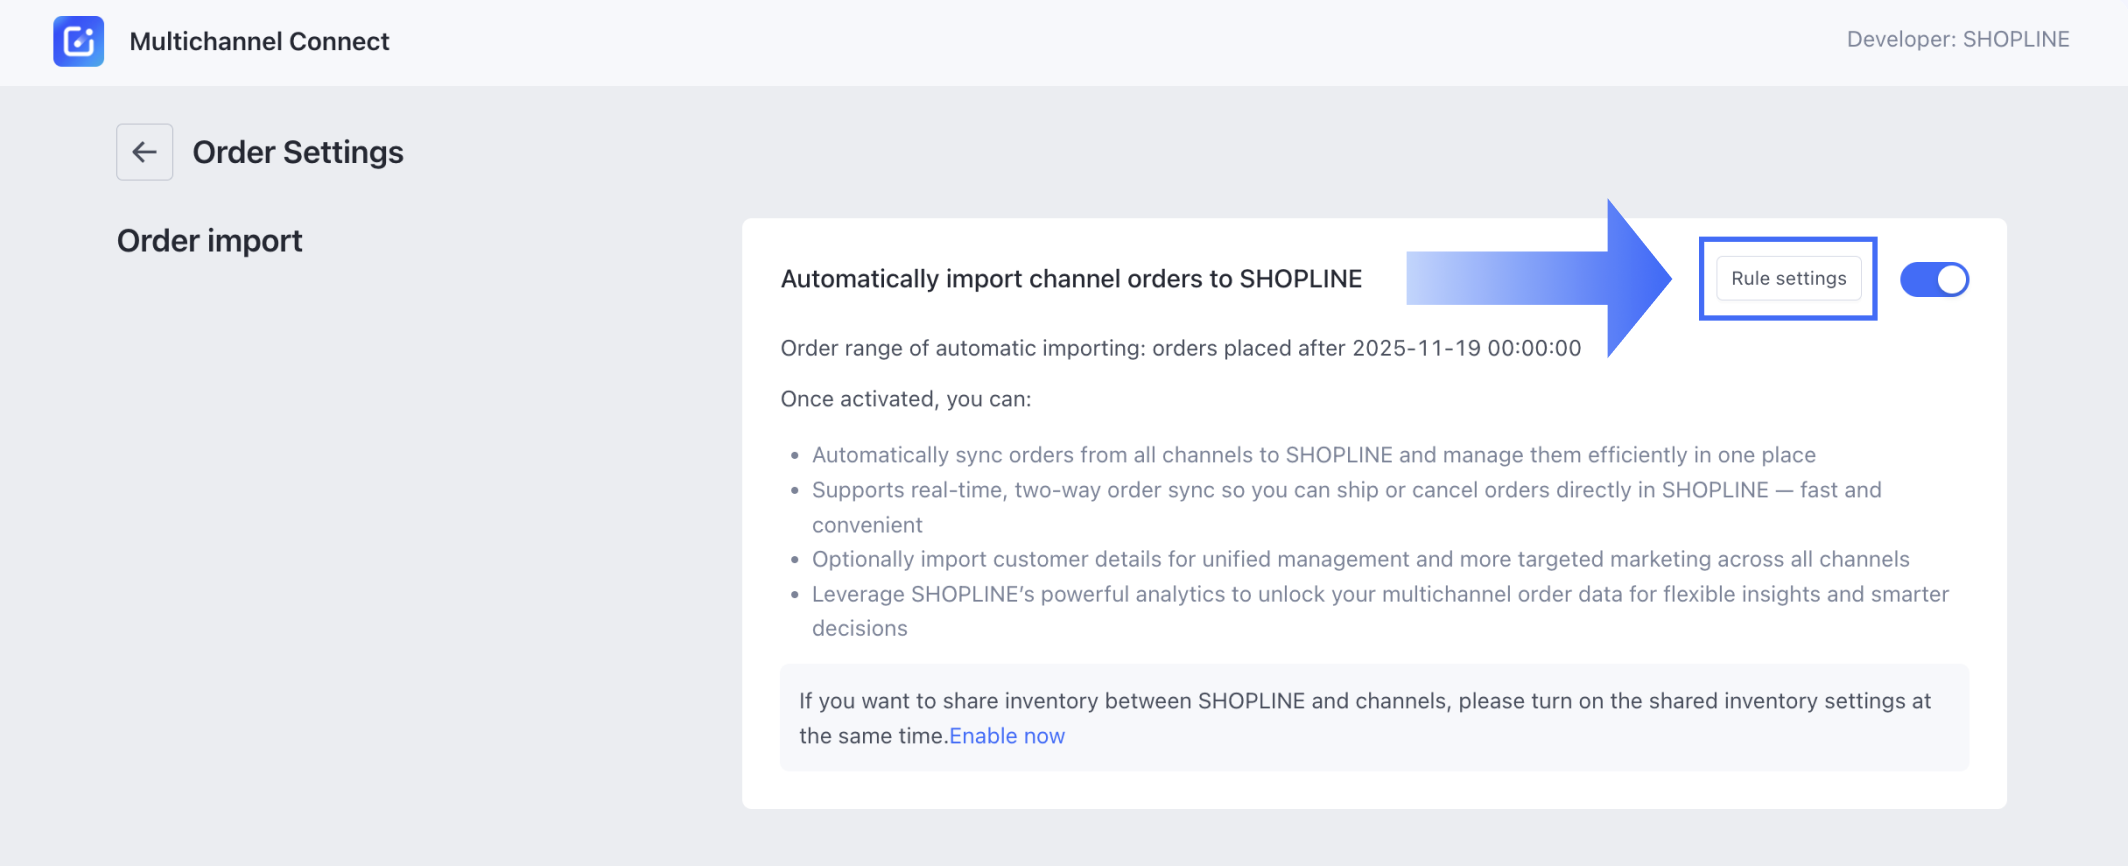Click the Once activated, you can text

[x=905, y=399]
